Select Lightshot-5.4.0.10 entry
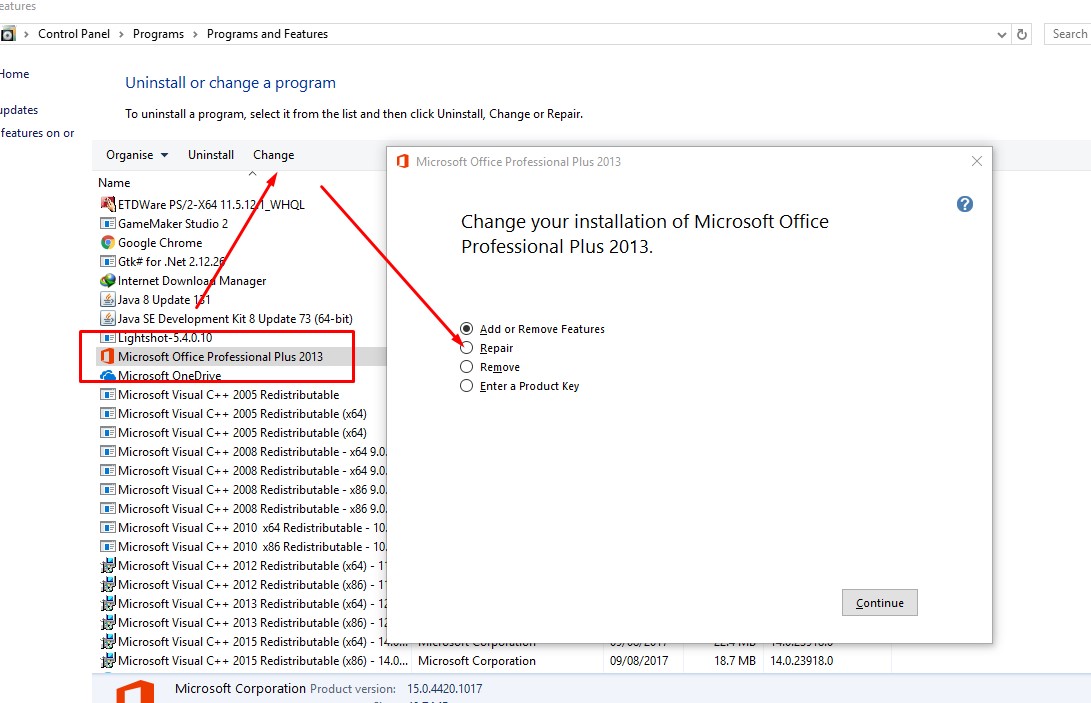The image size is (1091, 703). pos(165,338)
